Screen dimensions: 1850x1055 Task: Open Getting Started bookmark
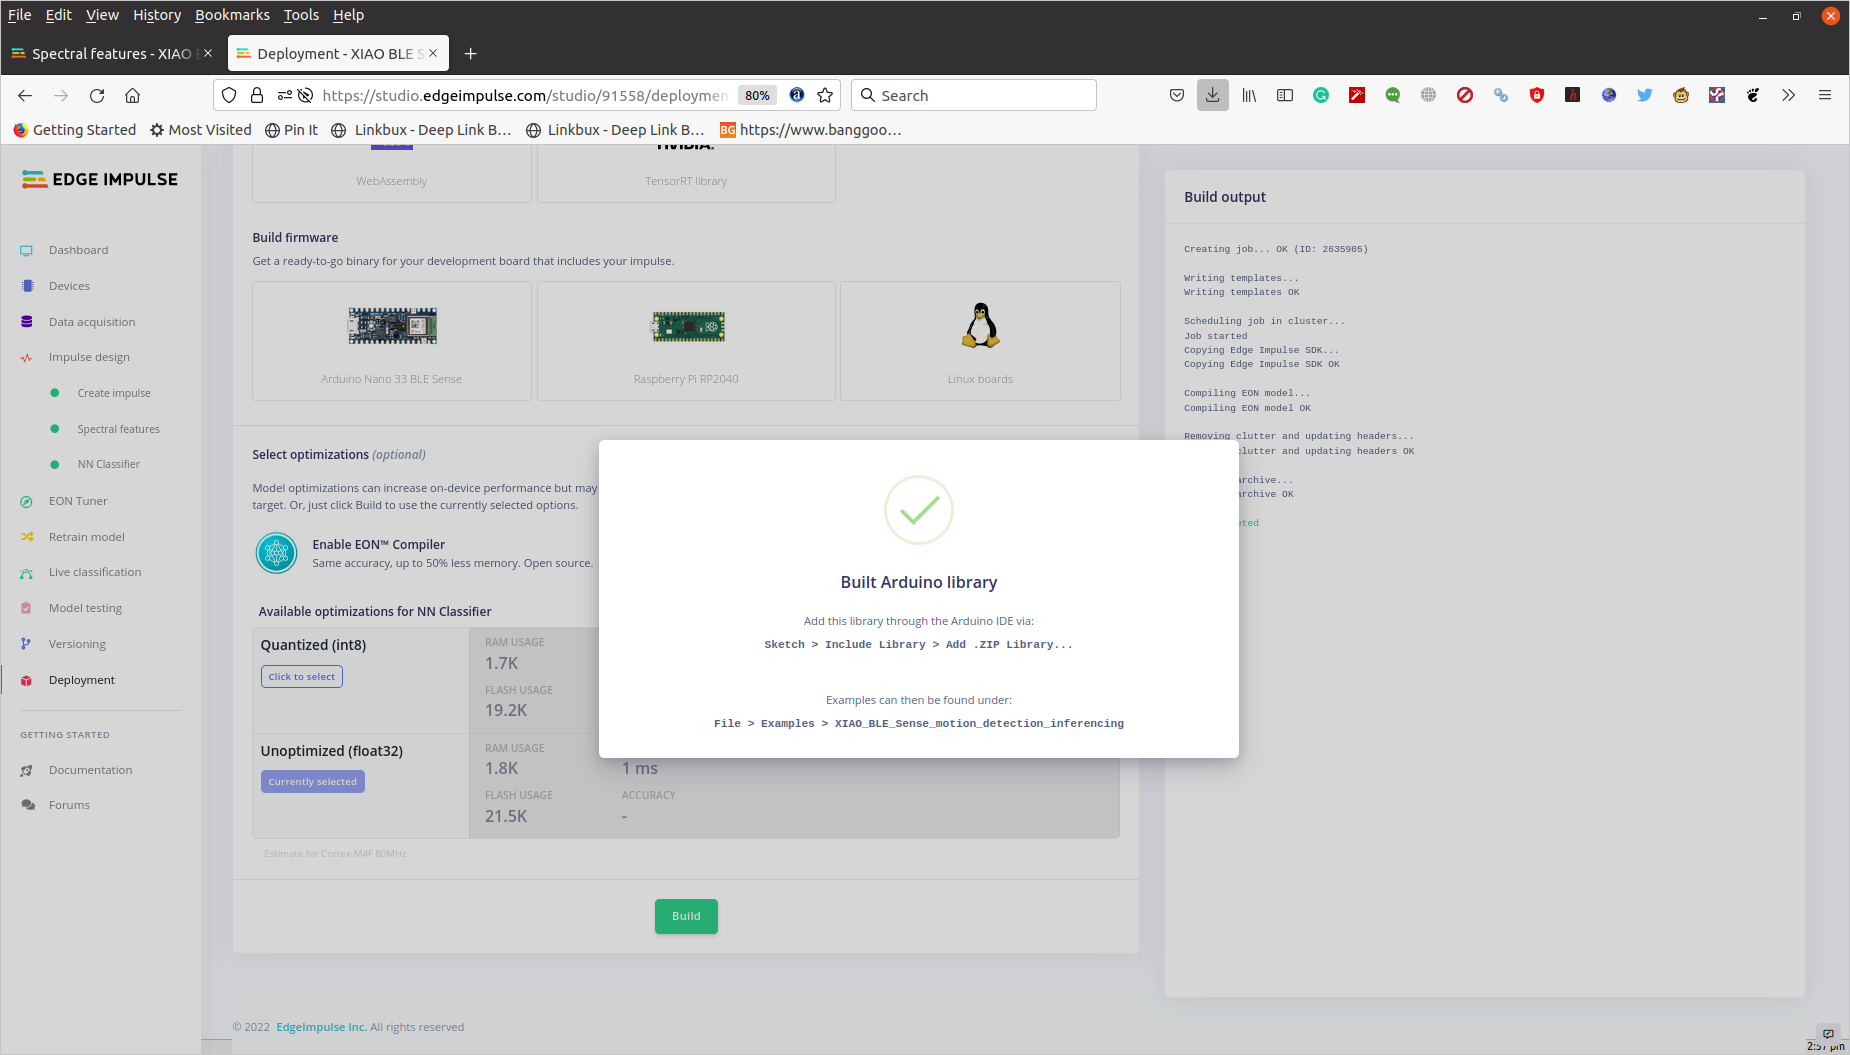(x=75, y=130)
